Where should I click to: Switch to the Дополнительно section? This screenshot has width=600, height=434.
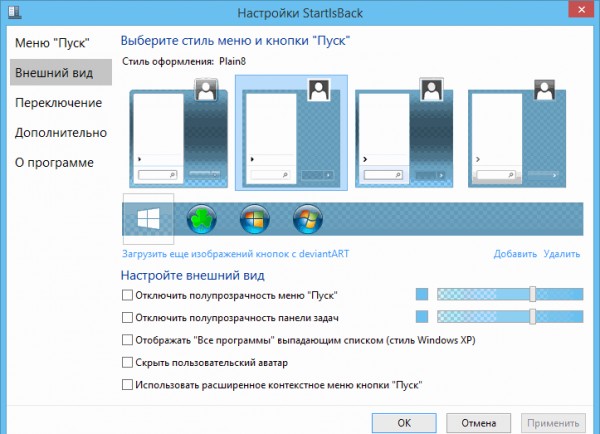pyautogui.click(x=61, y=132)
